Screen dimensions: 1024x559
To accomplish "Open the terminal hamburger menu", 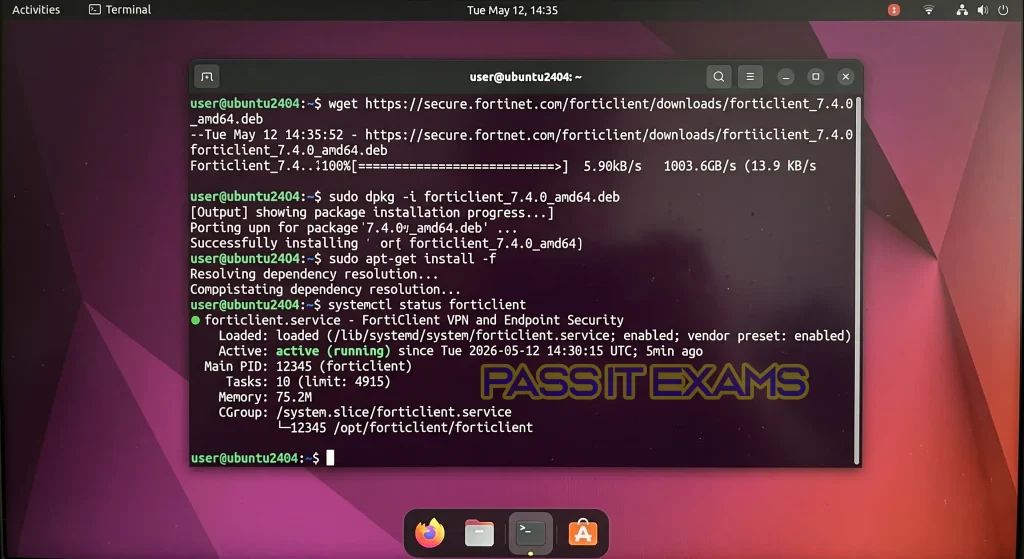I will click(750, 77).
